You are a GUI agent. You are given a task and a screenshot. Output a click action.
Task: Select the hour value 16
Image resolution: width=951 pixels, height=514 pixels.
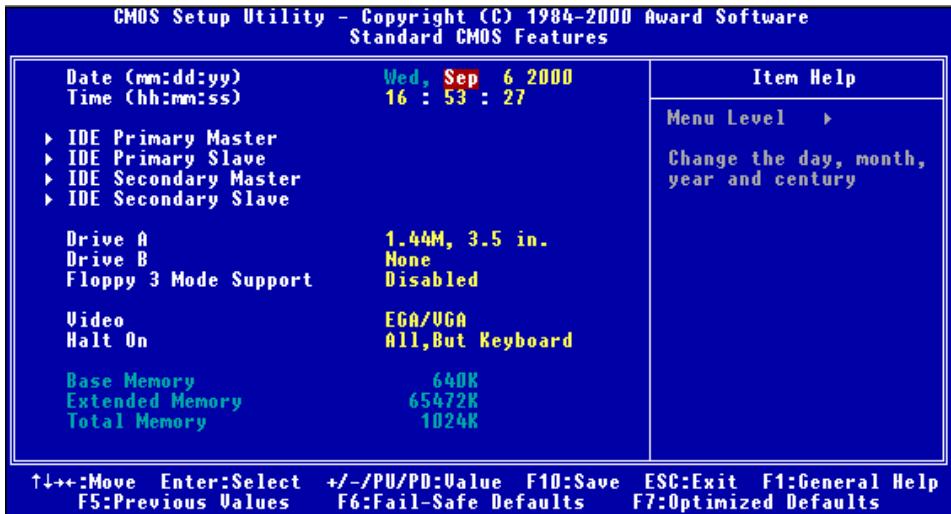pyautogui.click(x=396, y=98)
